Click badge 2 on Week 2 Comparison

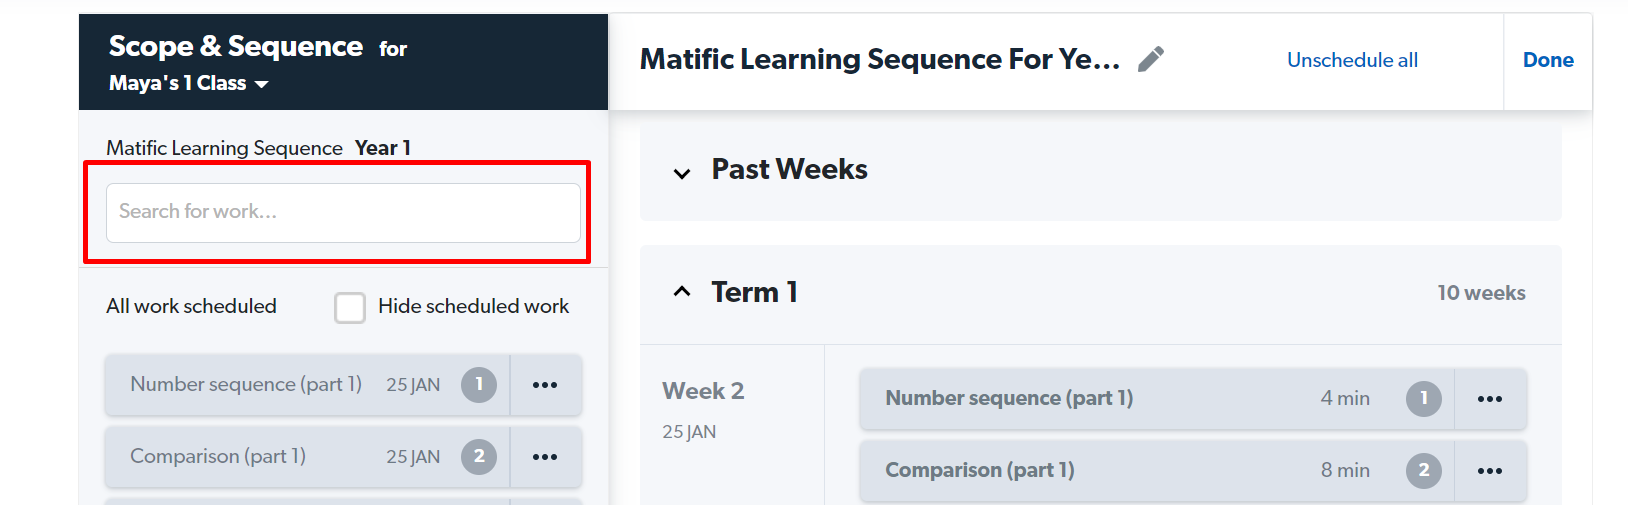[x=1424, y=471]
